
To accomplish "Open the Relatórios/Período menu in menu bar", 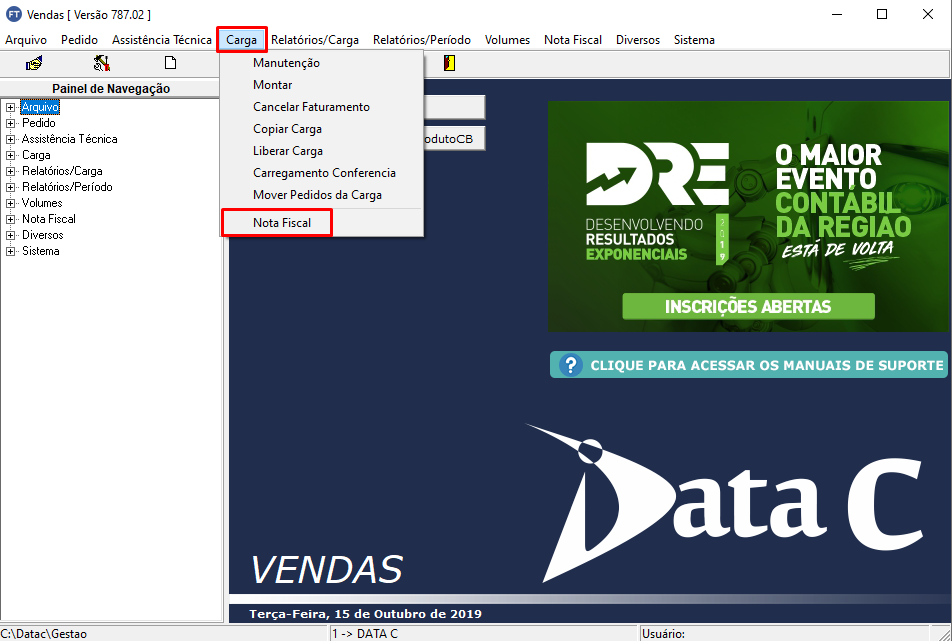I will point(422,40).
